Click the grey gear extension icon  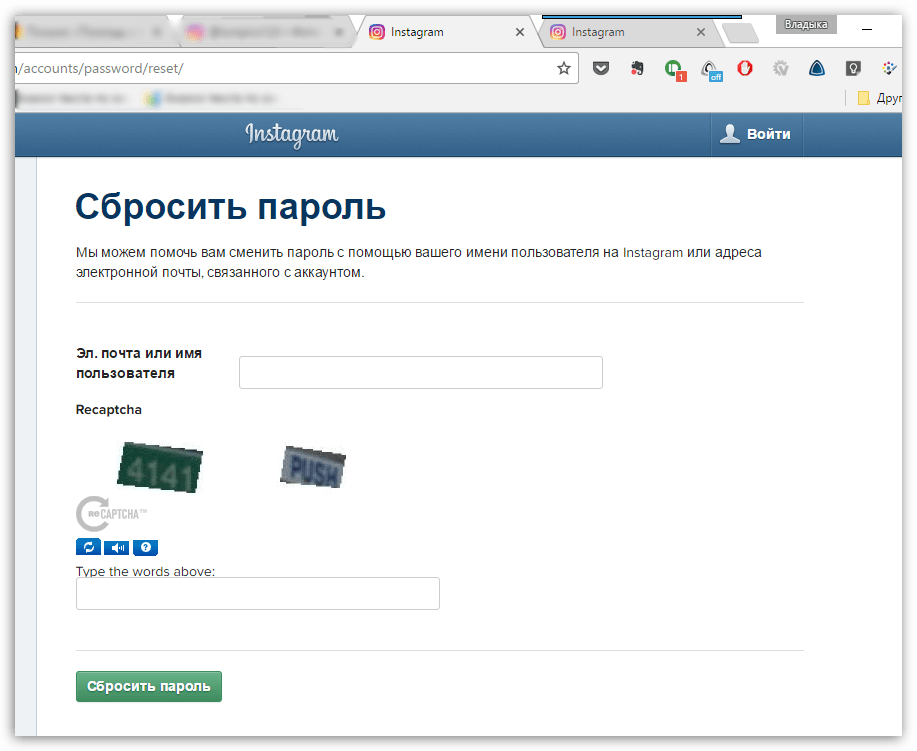(781, 68)
